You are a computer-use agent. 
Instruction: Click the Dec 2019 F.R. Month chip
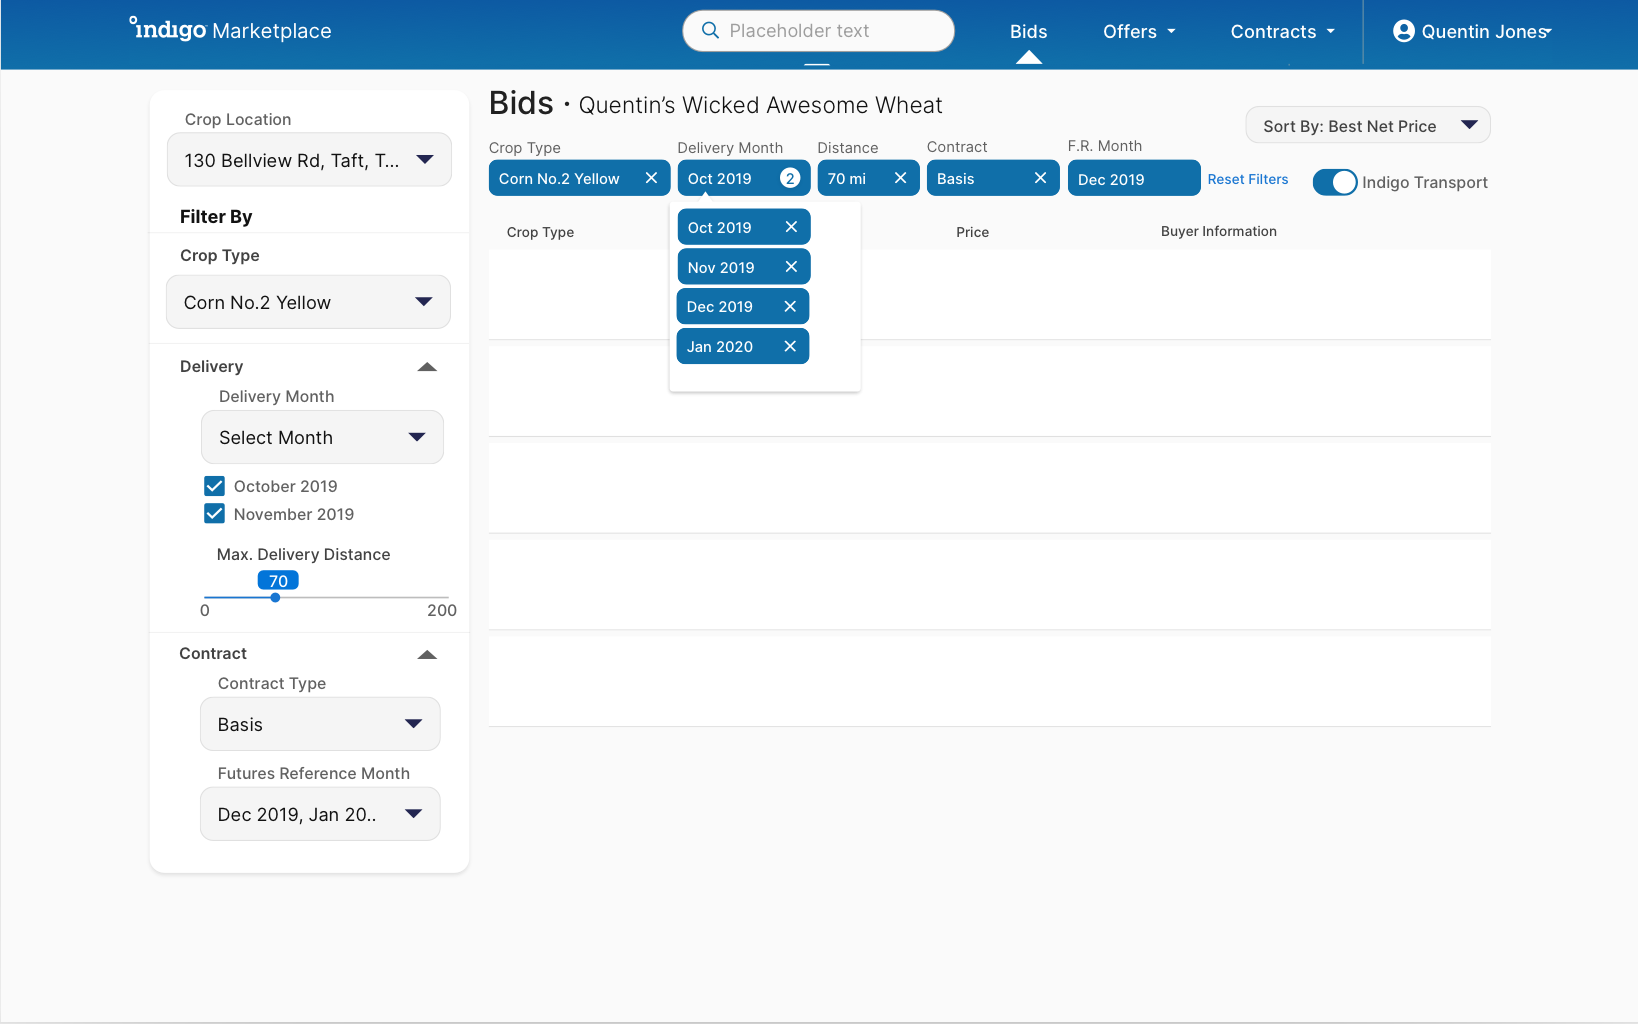pos(1134,178)
